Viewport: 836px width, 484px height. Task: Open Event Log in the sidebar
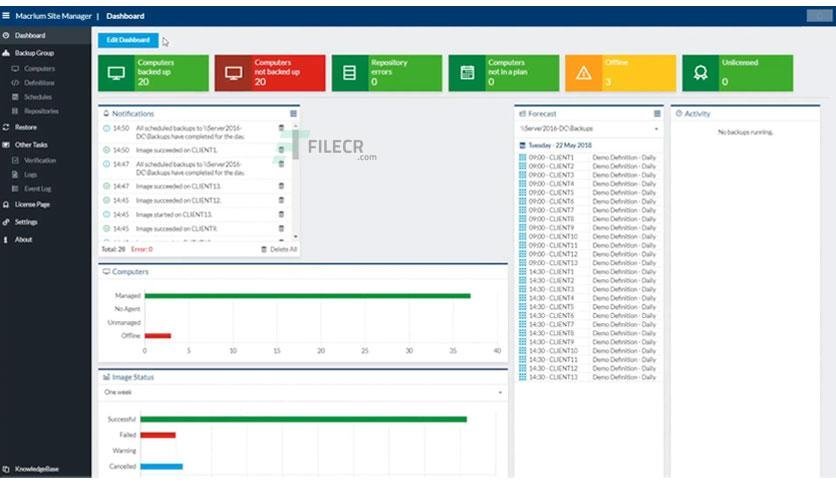[37, 189]
